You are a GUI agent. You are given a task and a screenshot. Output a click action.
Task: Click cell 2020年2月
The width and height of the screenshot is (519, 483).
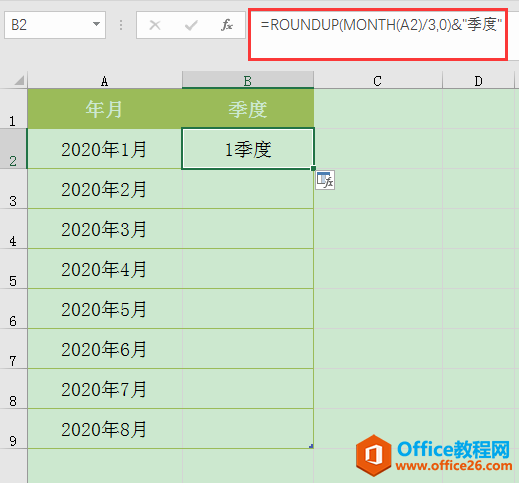pos(105,189)
